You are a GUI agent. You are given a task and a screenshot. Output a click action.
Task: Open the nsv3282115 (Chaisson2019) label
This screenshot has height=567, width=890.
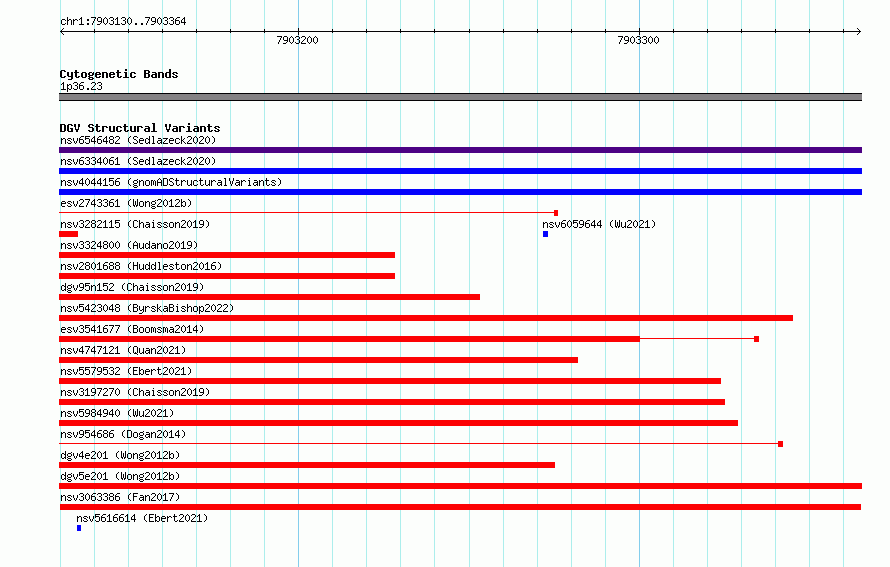(135, 224)
